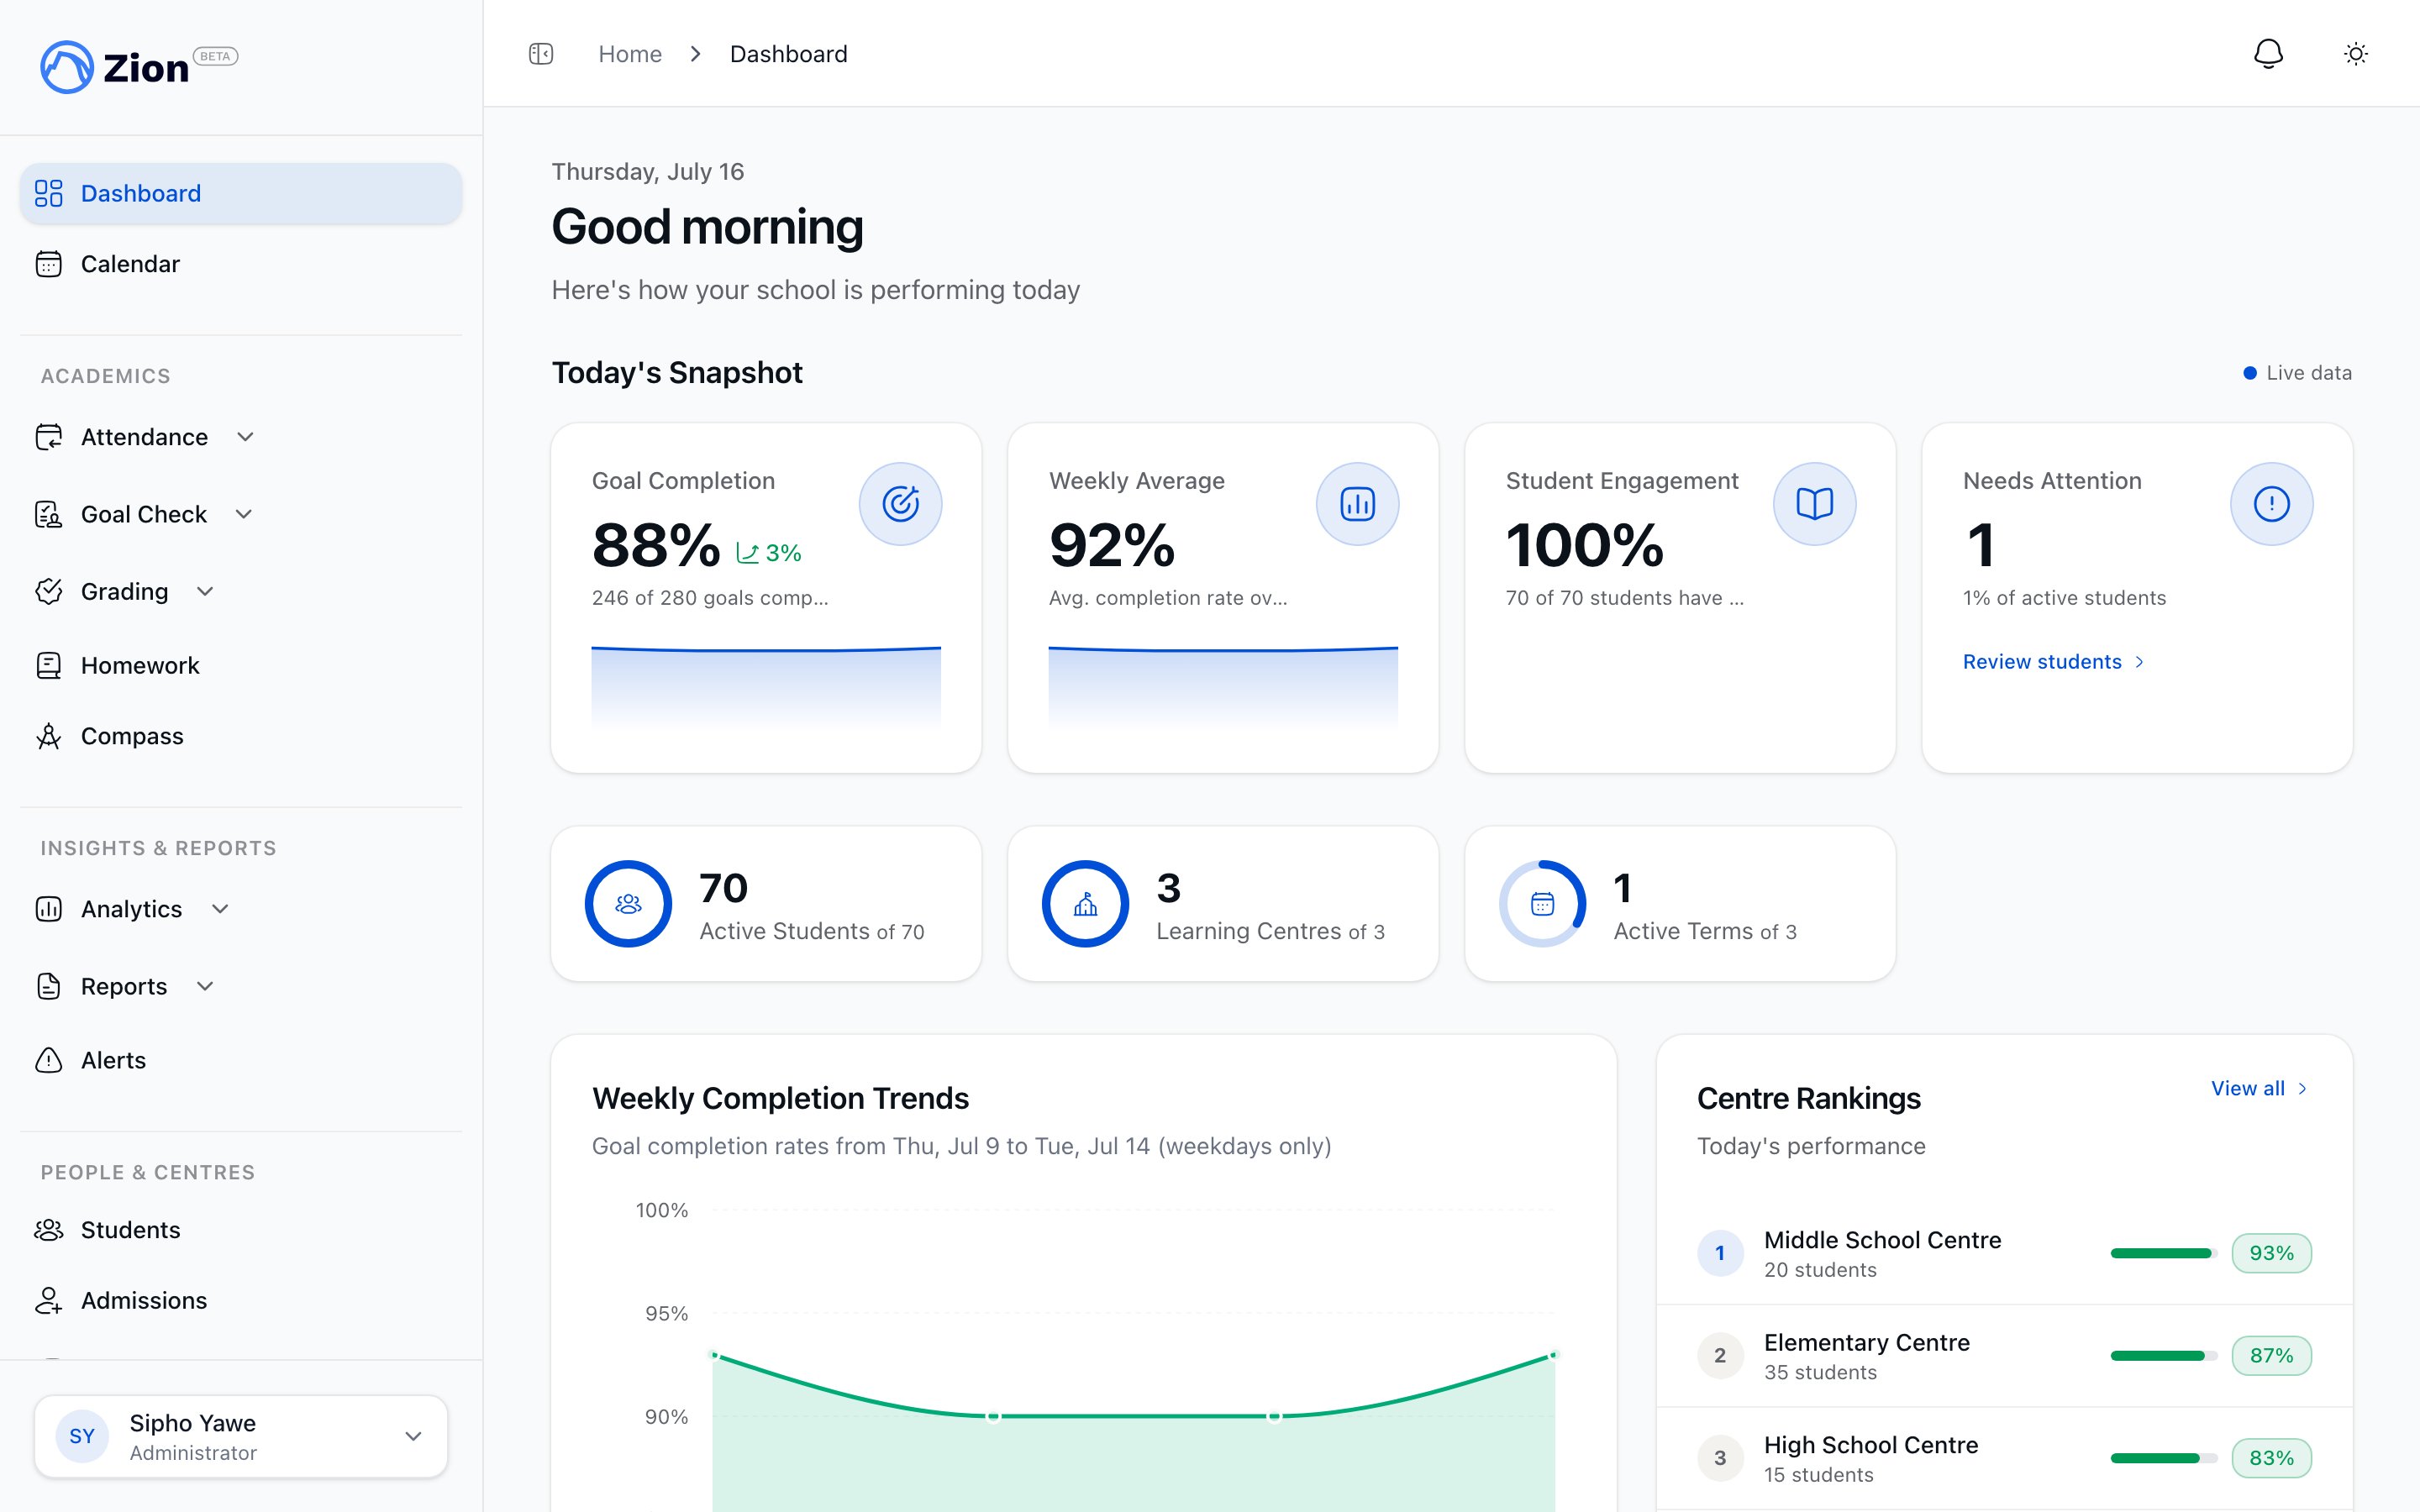
Task: Click the Needs Attention exclamation icon
Action: (x=2271, y=504)
